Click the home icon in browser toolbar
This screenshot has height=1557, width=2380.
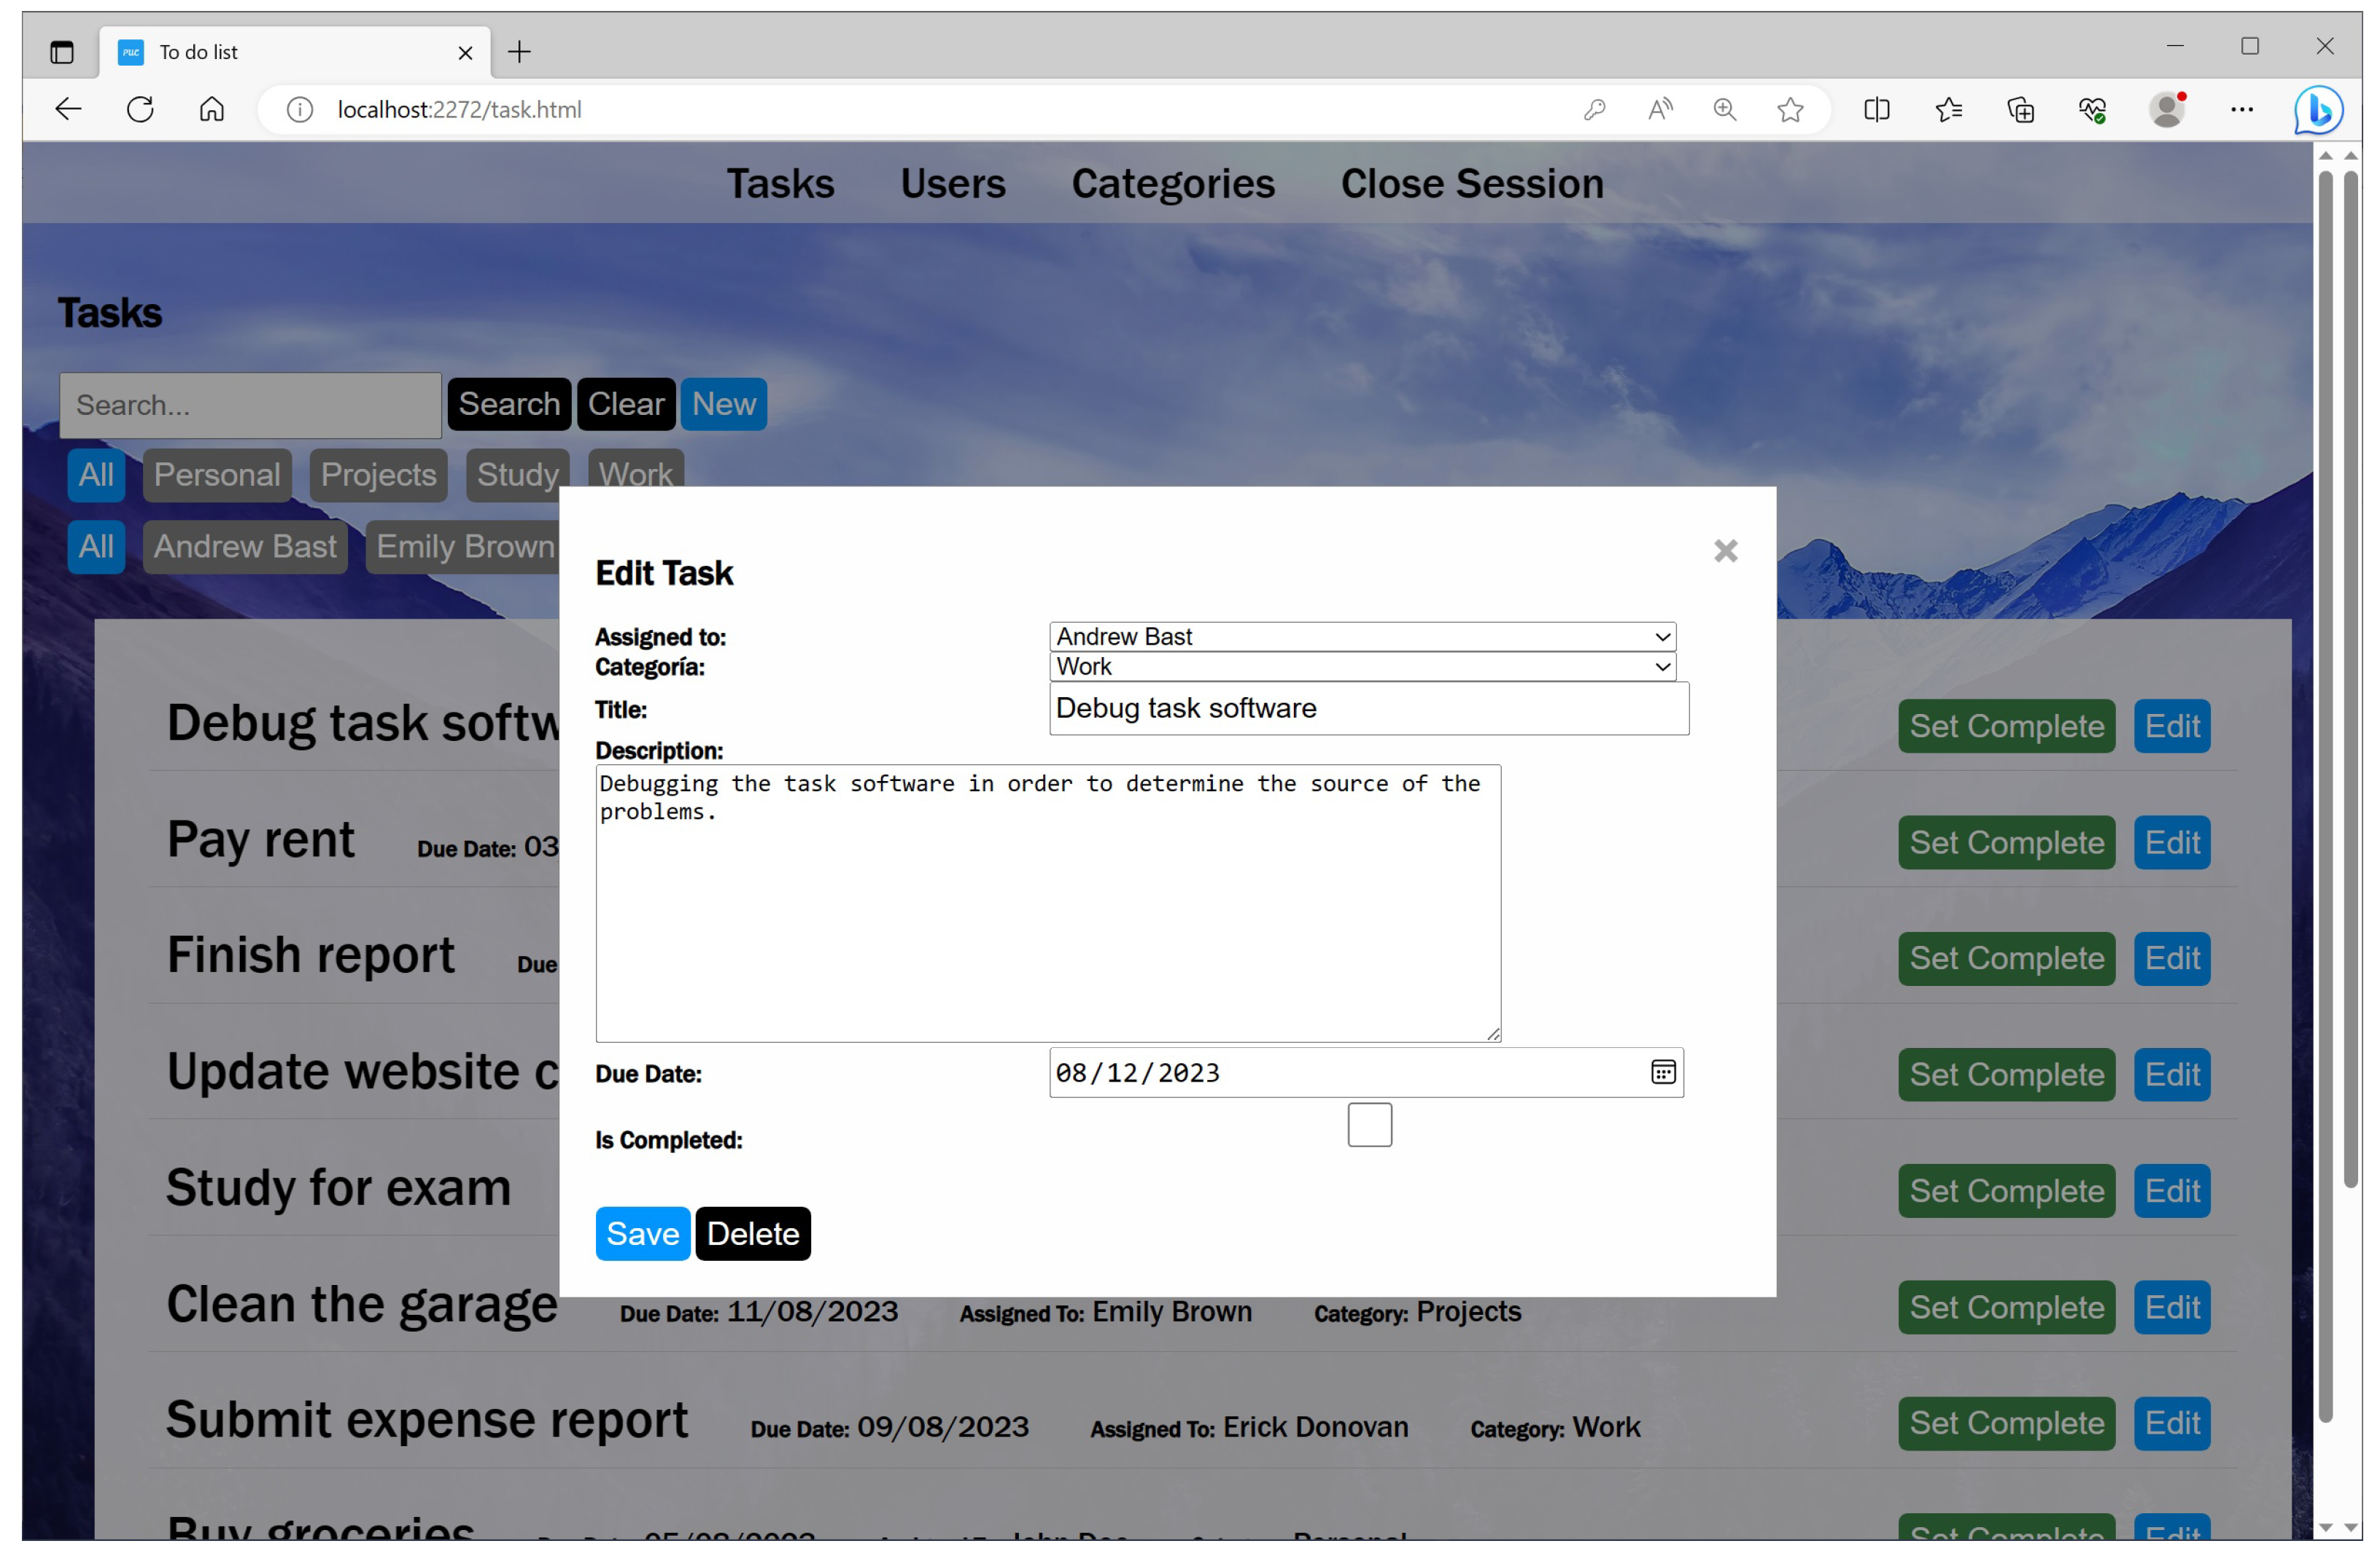pyautogui.click(x=211, y=109)
